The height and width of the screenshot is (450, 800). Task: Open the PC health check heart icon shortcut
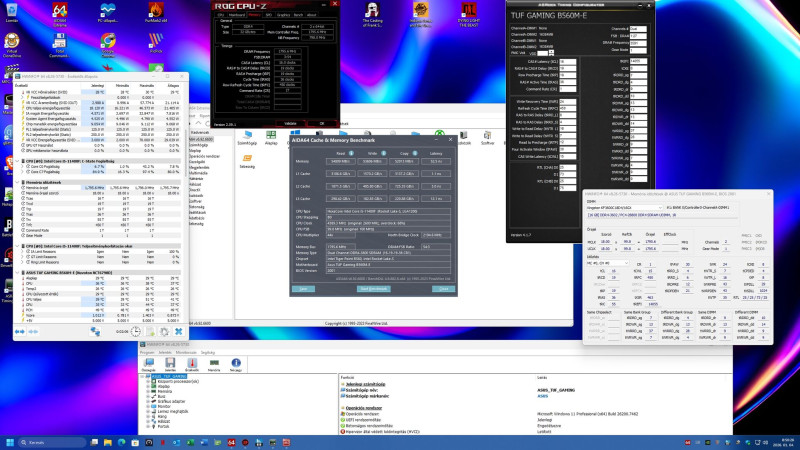108,14
